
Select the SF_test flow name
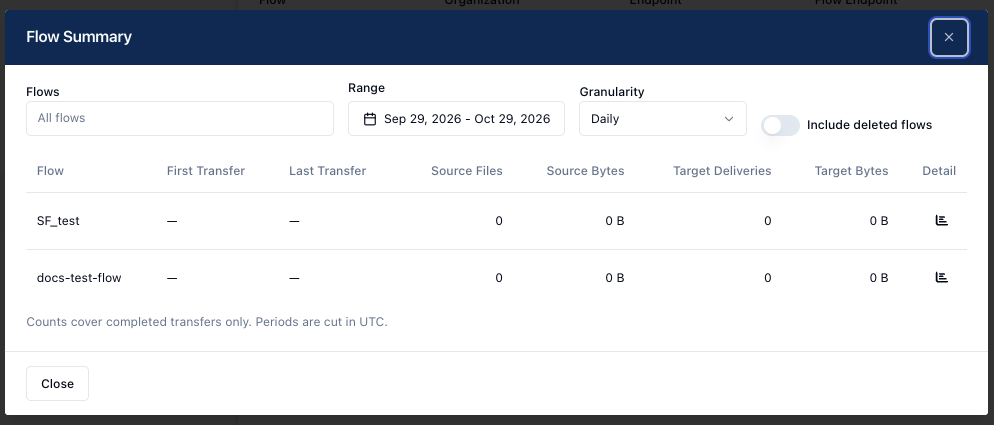(58, 221)
